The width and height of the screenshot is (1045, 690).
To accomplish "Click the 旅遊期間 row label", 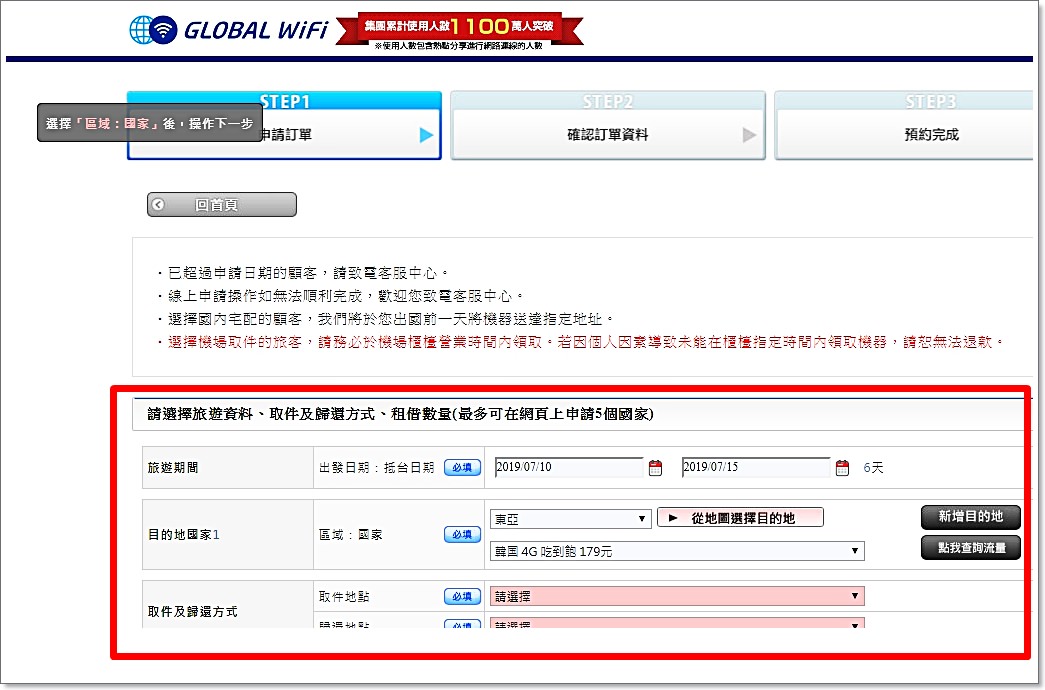I will click(x=173, y=468).
